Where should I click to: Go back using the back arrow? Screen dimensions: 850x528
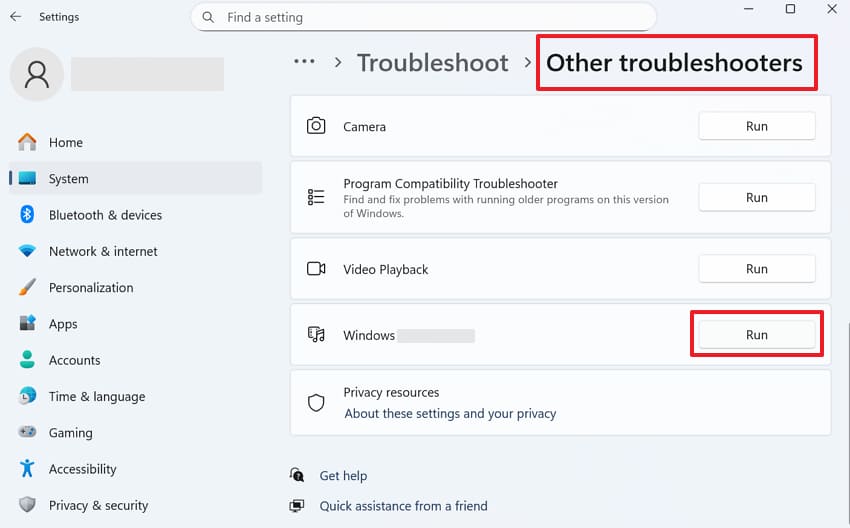click(16, 17)
